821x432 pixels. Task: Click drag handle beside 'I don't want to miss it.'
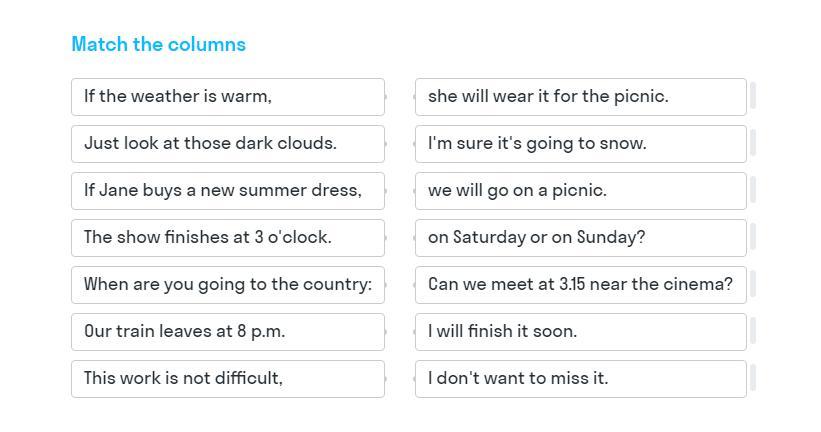click(x=752, y=379)
